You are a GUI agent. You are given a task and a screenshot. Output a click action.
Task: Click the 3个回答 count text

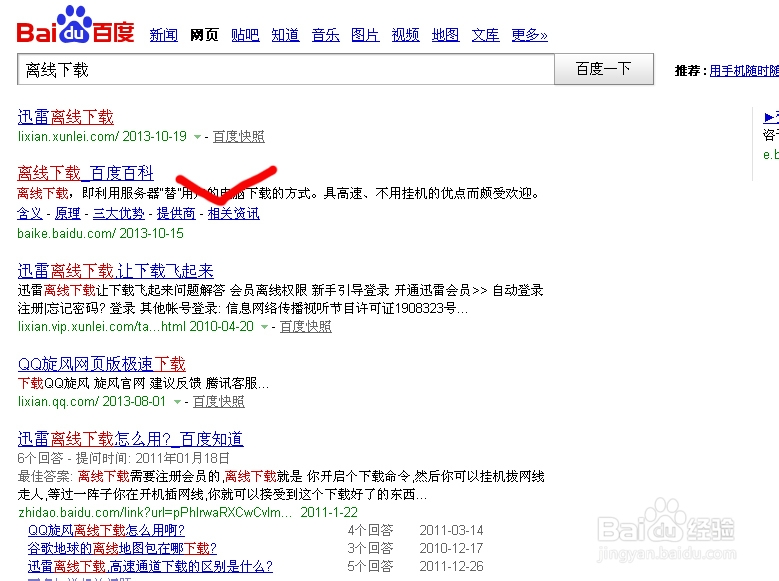(x=371, y=548)
